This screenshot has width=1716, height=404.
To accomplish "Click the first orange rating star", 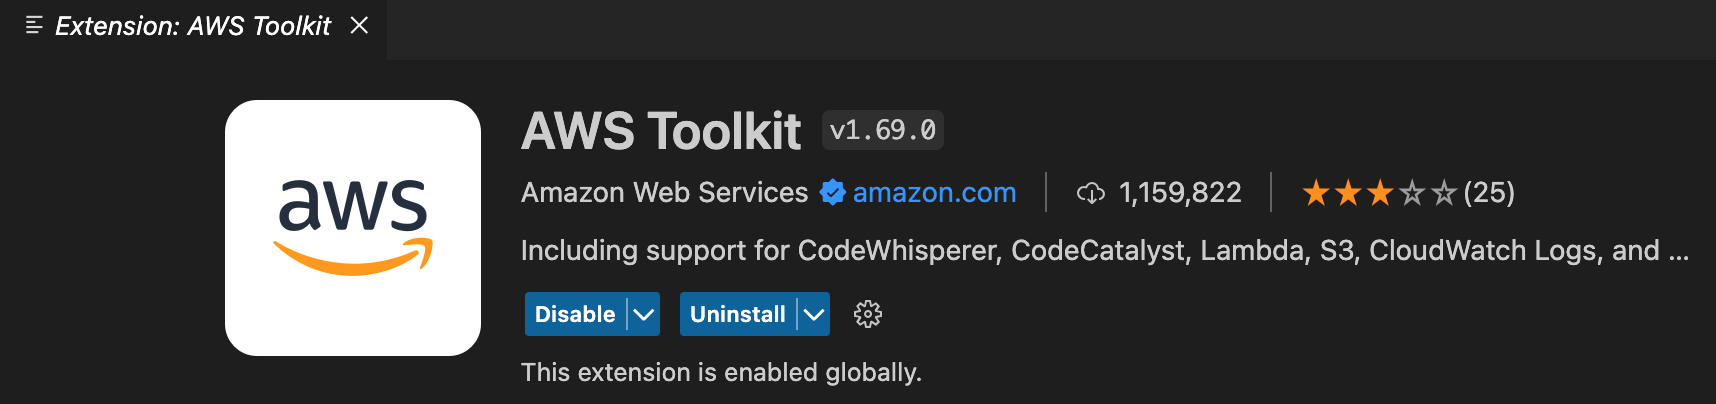I will pyautogui.click(x=1316, y=192).
